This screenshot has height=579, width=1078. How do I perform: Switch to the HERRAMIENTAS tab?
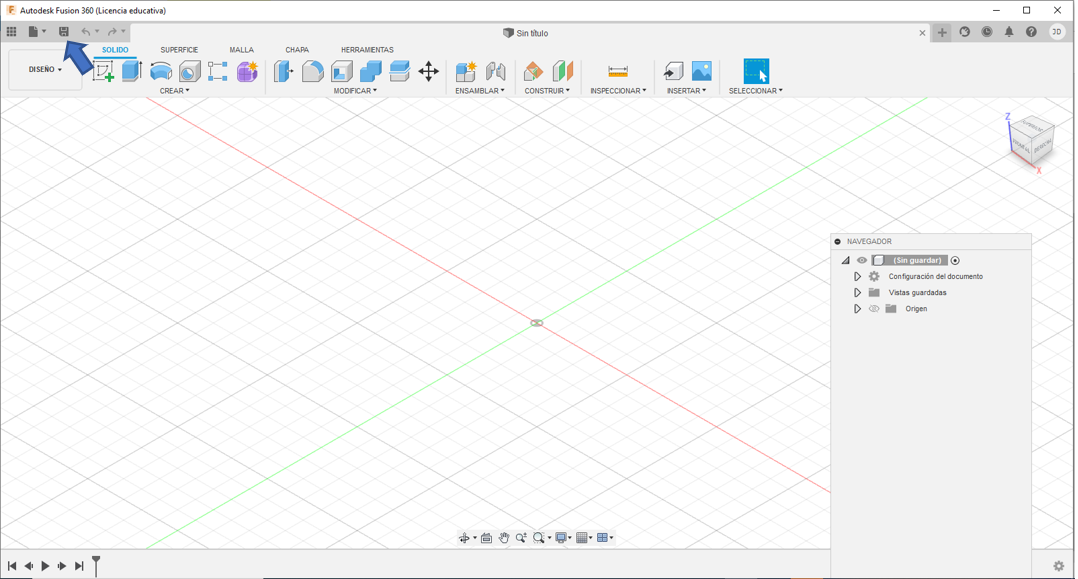pyautogui.click(x=367, y=50)
